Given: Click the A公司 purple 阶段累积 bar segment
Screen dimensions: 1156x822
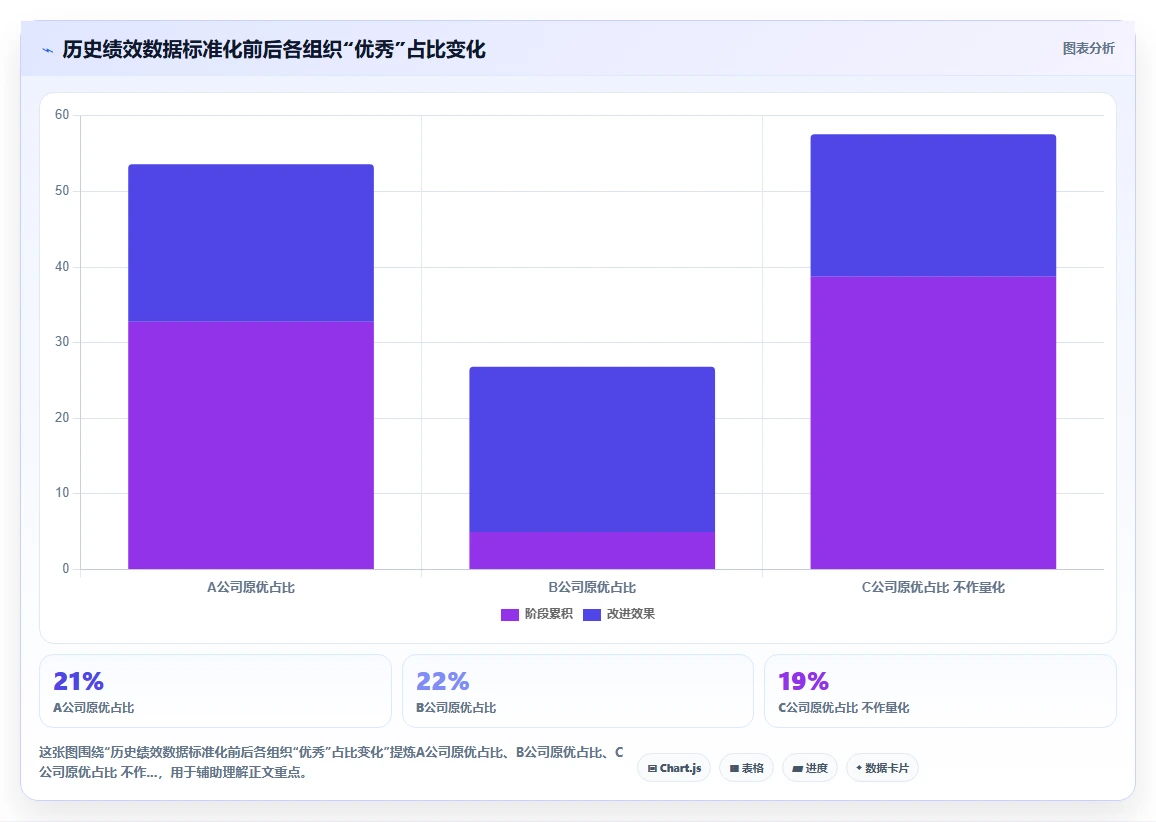Looking at the screenshot, I should pyautogui.click(x=251, y=445).
